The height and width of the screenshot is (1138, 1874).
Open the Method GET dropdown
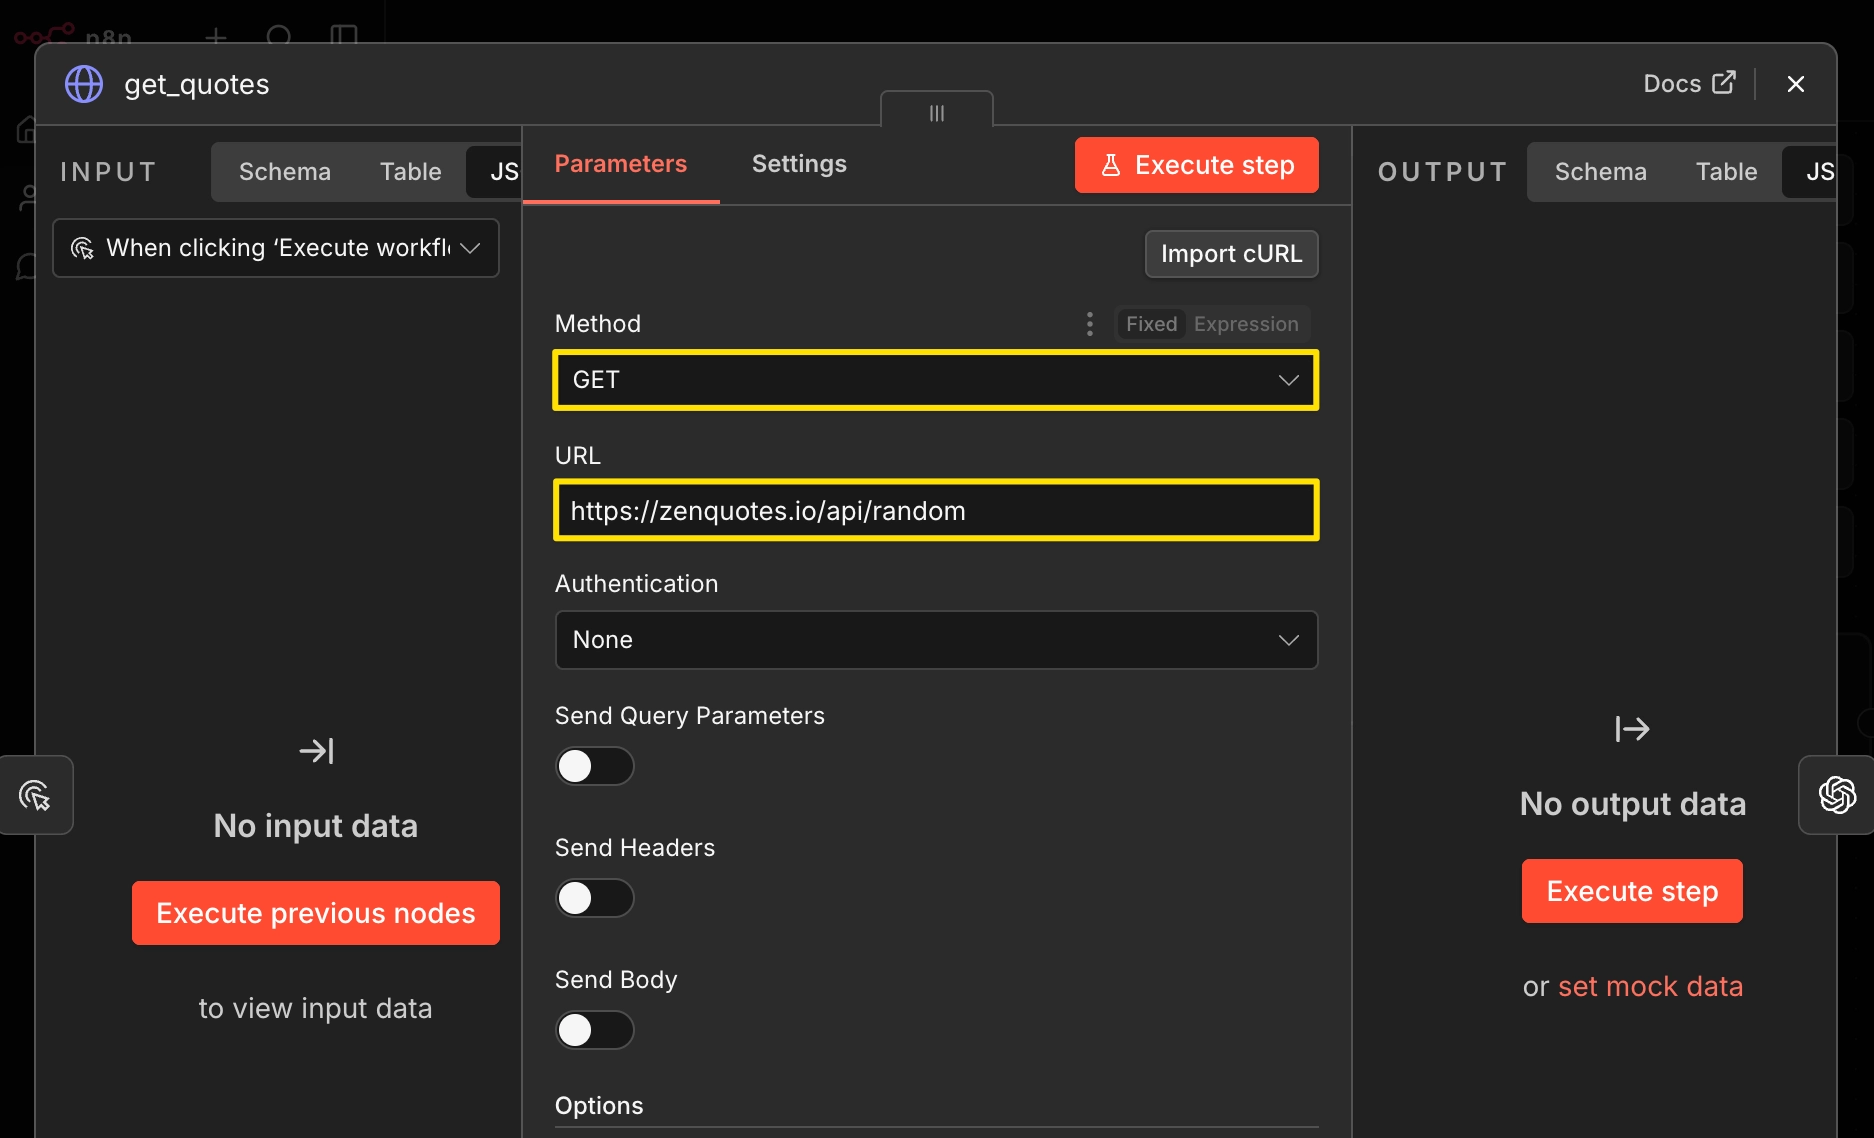(936, 380)
